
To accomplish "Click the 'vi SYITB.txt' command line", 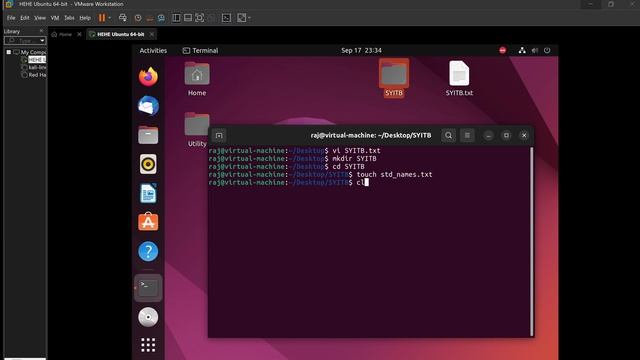I will pos(356,151).
